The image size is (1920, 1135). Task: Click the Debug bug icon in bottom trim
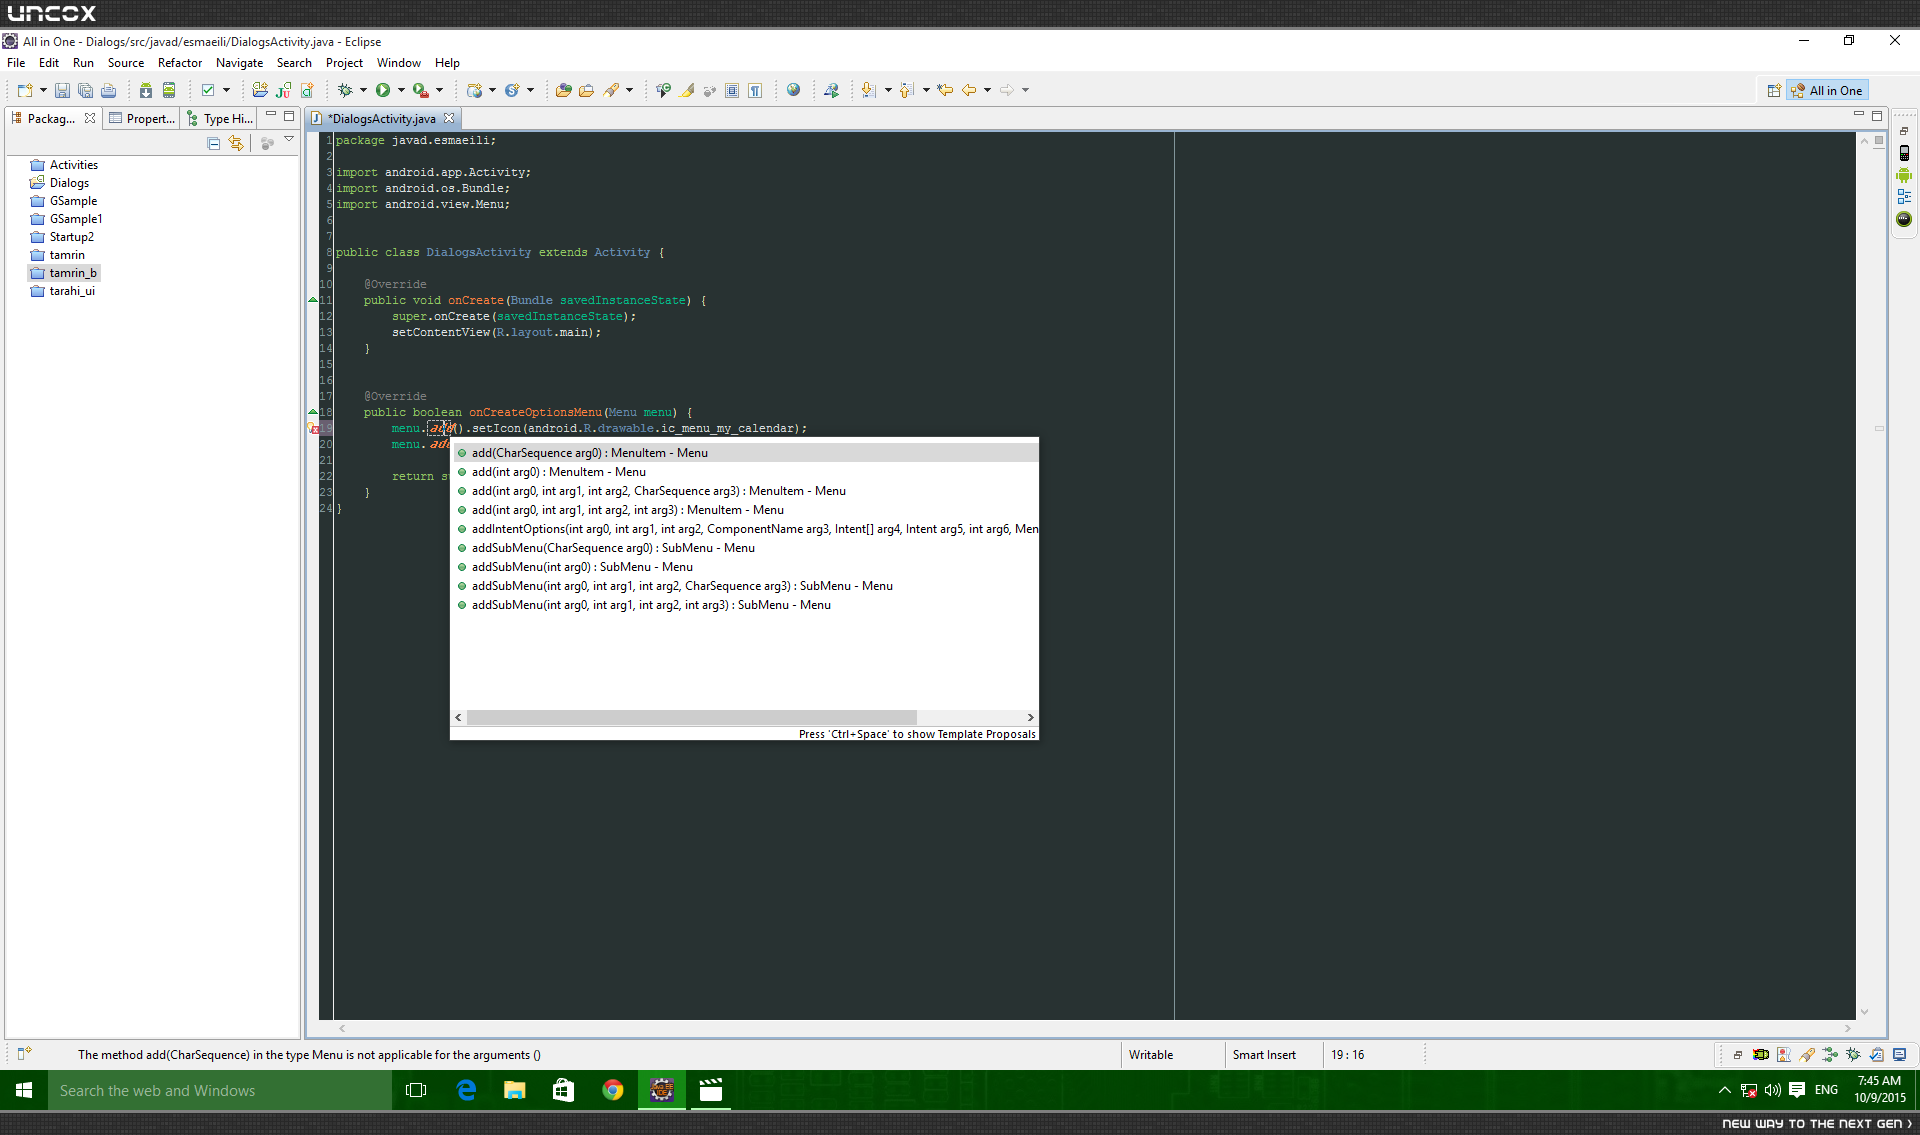click(x=1853, y=1054)
